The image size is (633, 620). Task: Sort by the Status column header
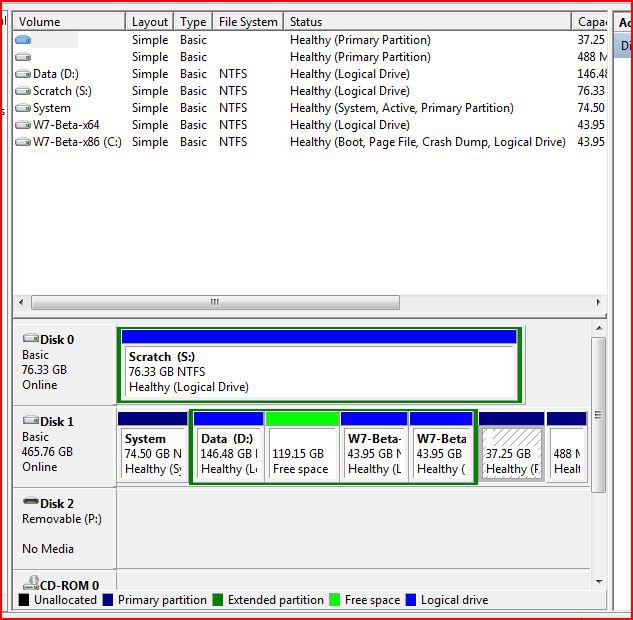[x=428, y=21]
